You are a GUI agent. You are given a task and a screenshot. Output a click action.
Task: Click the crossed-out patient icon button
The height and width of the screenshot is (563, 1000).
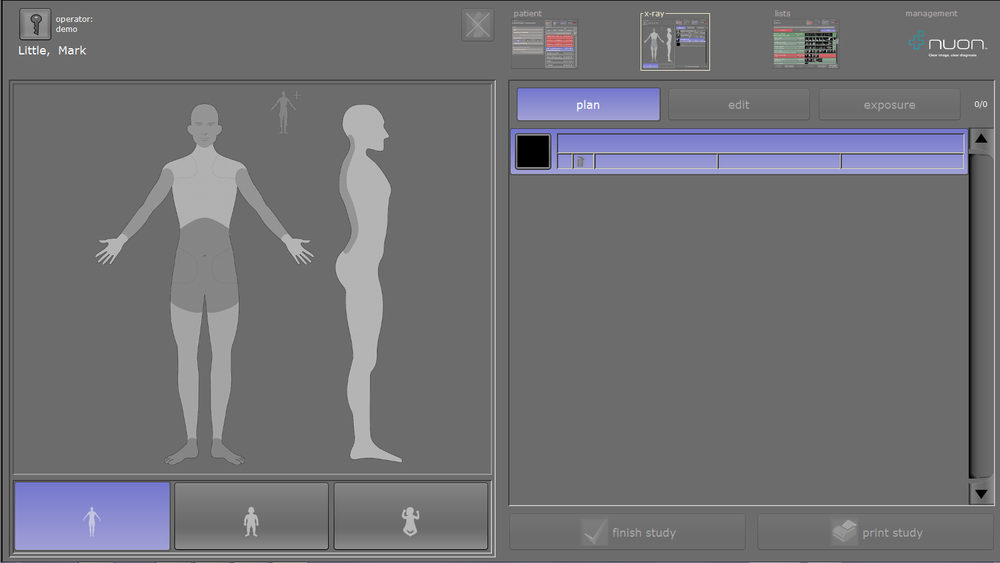pyautogui.click(x=478, y=25)
